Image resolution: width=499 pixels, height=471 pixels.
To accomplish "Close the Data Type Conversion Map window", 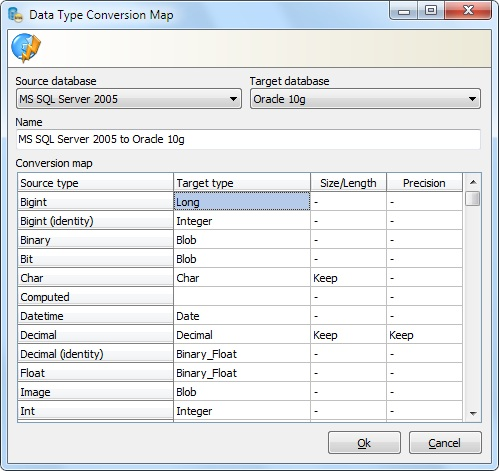I will click(x=468, y=11).
